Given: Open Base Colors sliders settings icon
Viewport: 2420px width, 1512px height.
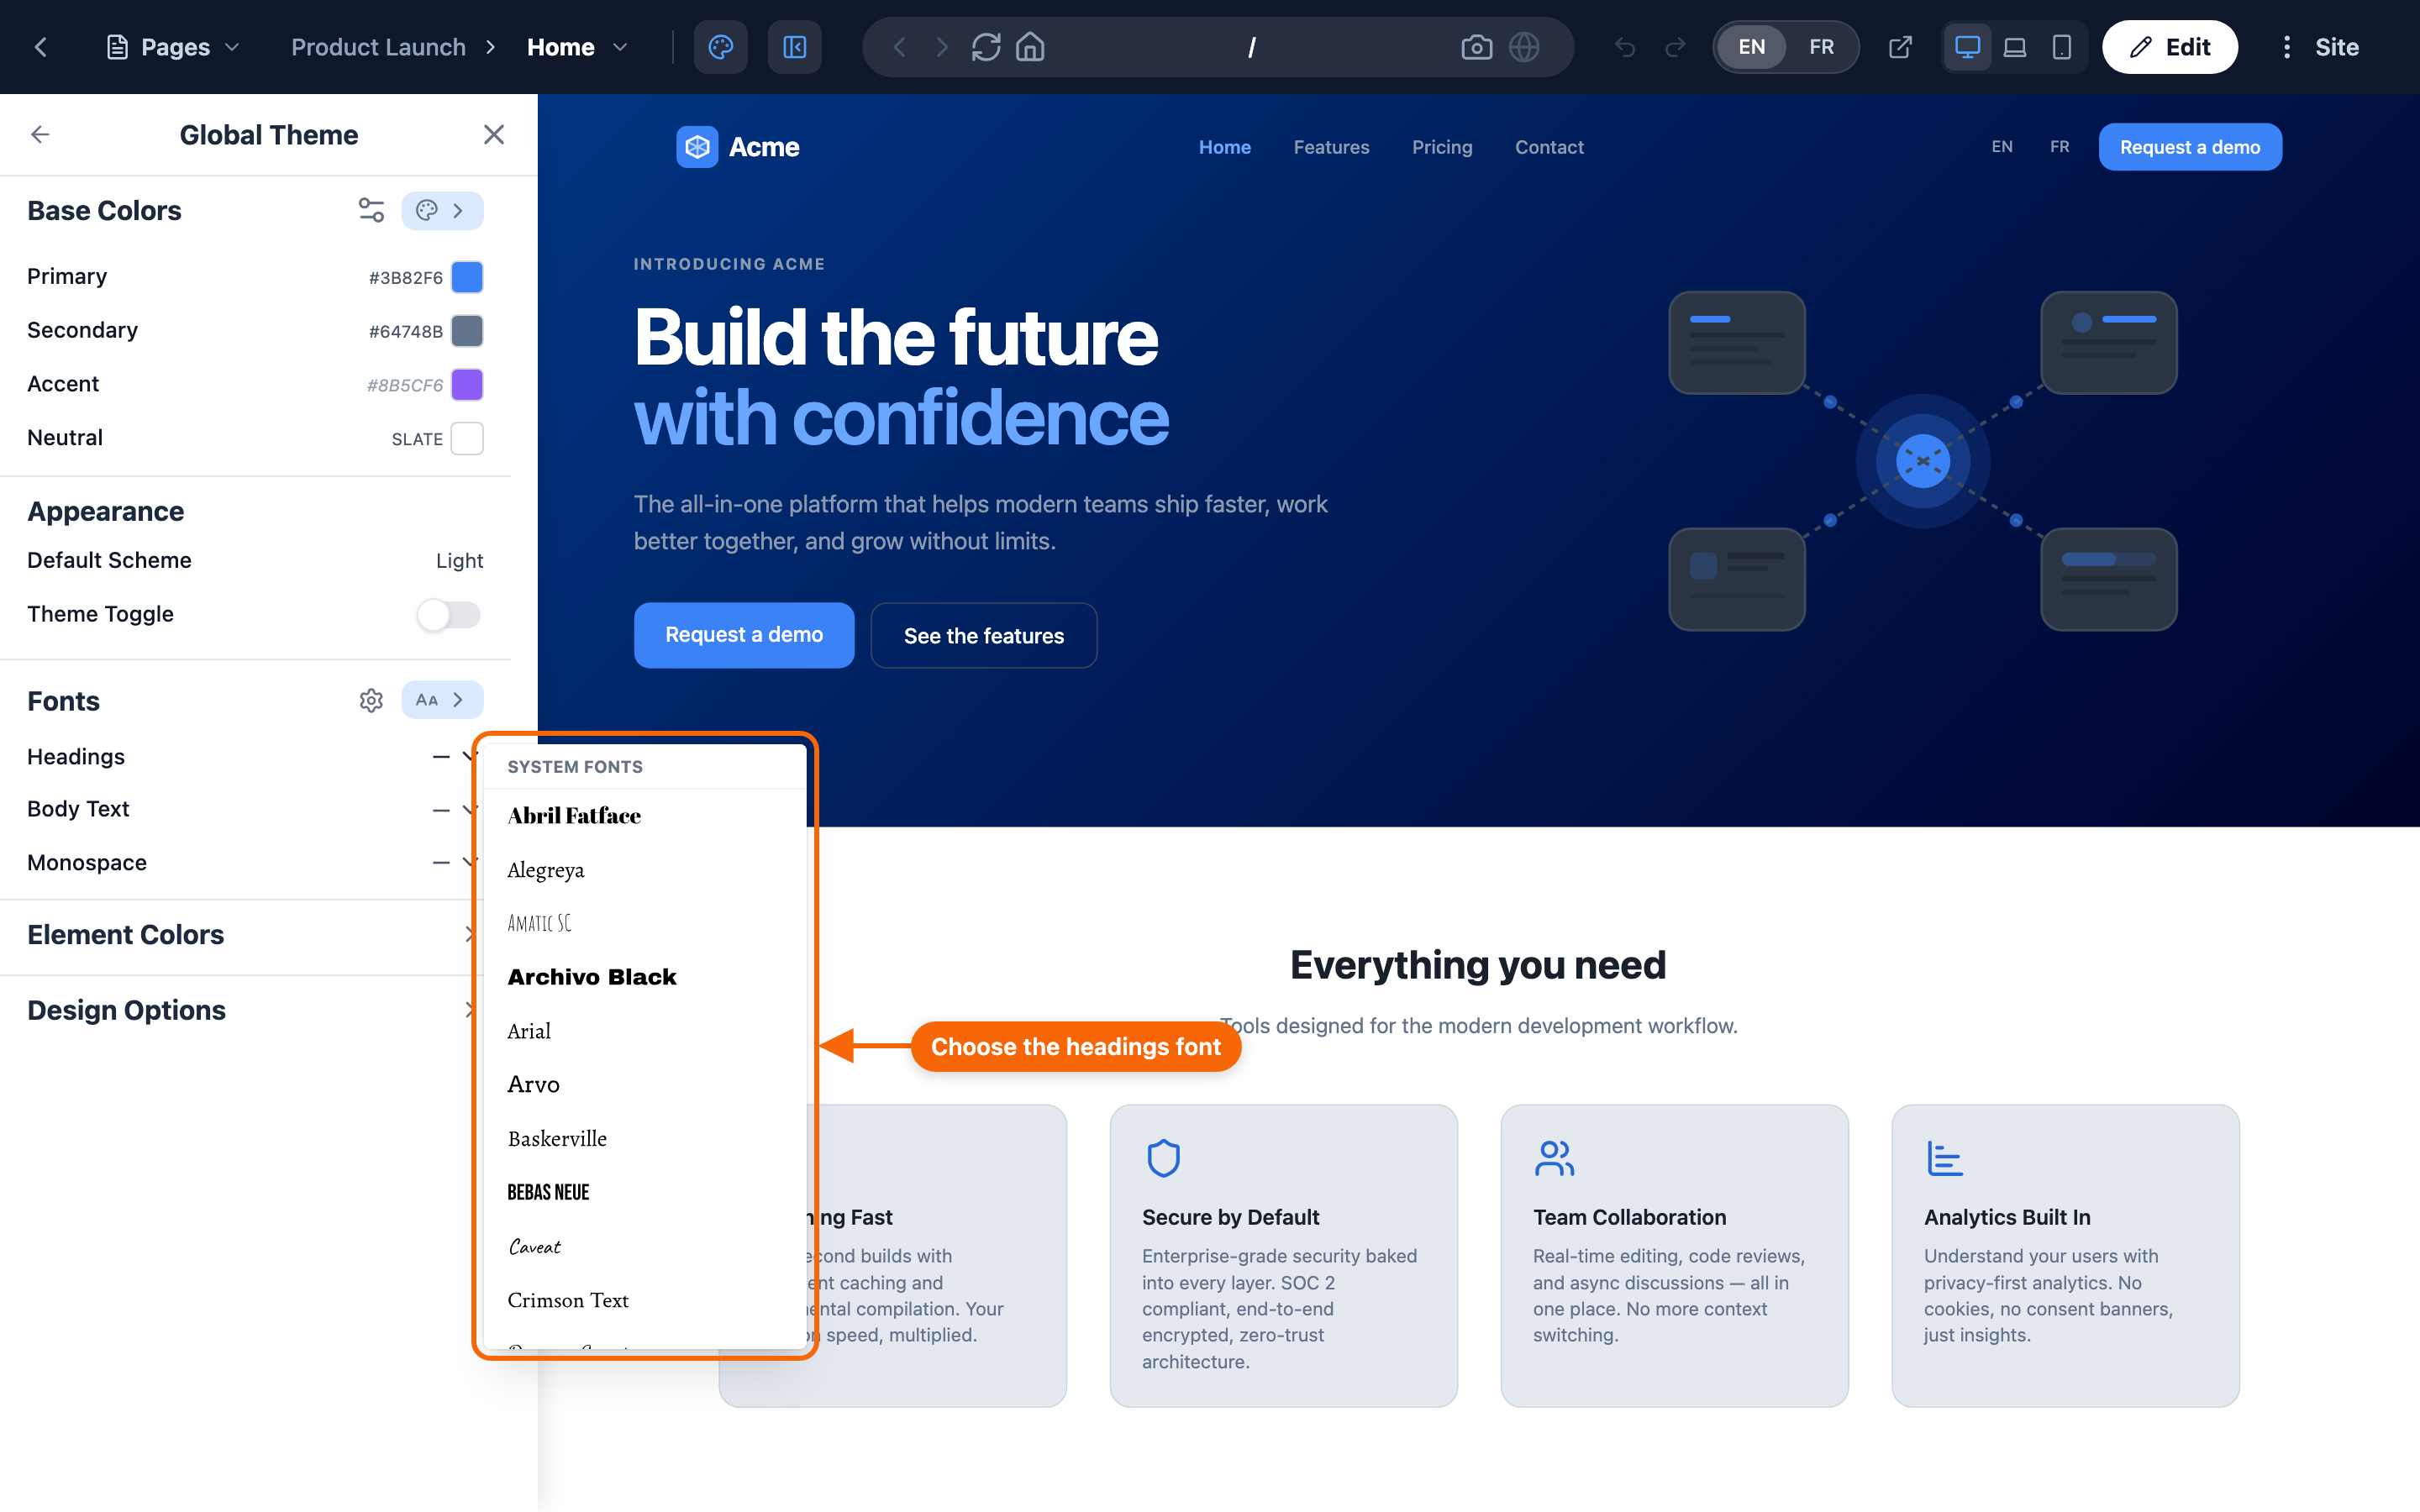Looking at the screenshot, I should coord(371,210).
